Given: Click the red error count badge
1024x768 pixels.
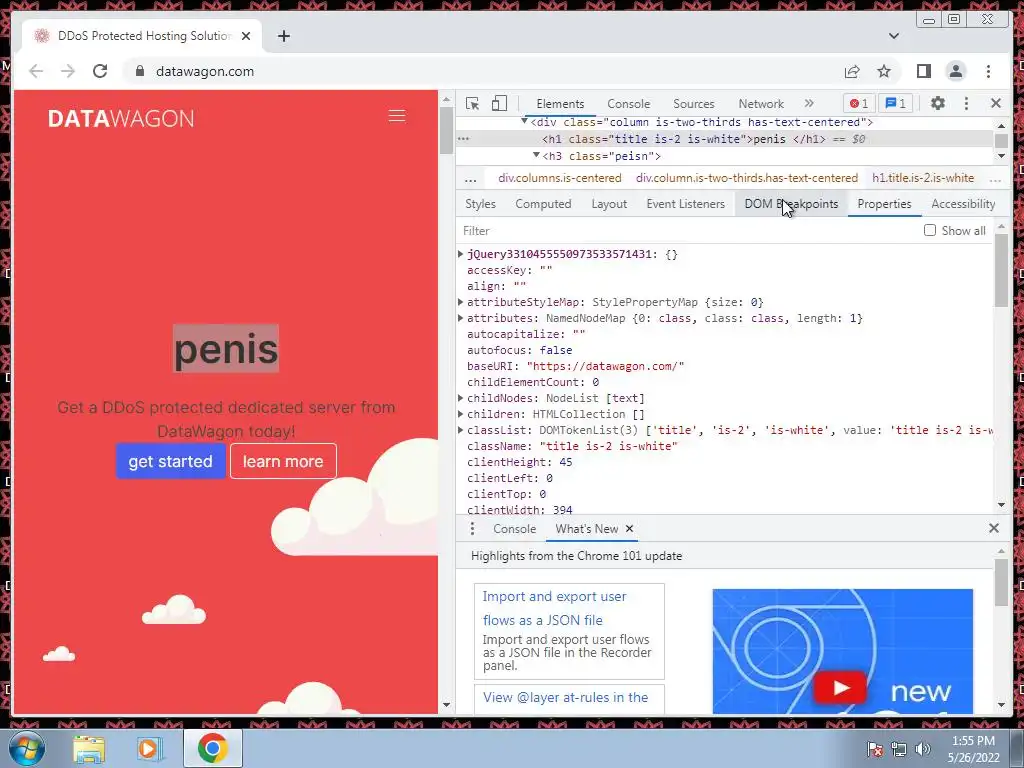Looking at the screenshot, I should [859, 103].
